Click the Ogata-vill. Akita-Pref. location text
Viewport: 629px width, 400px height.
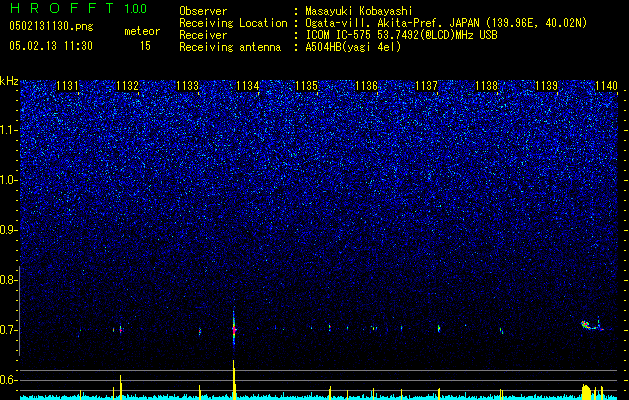[446, 23]
